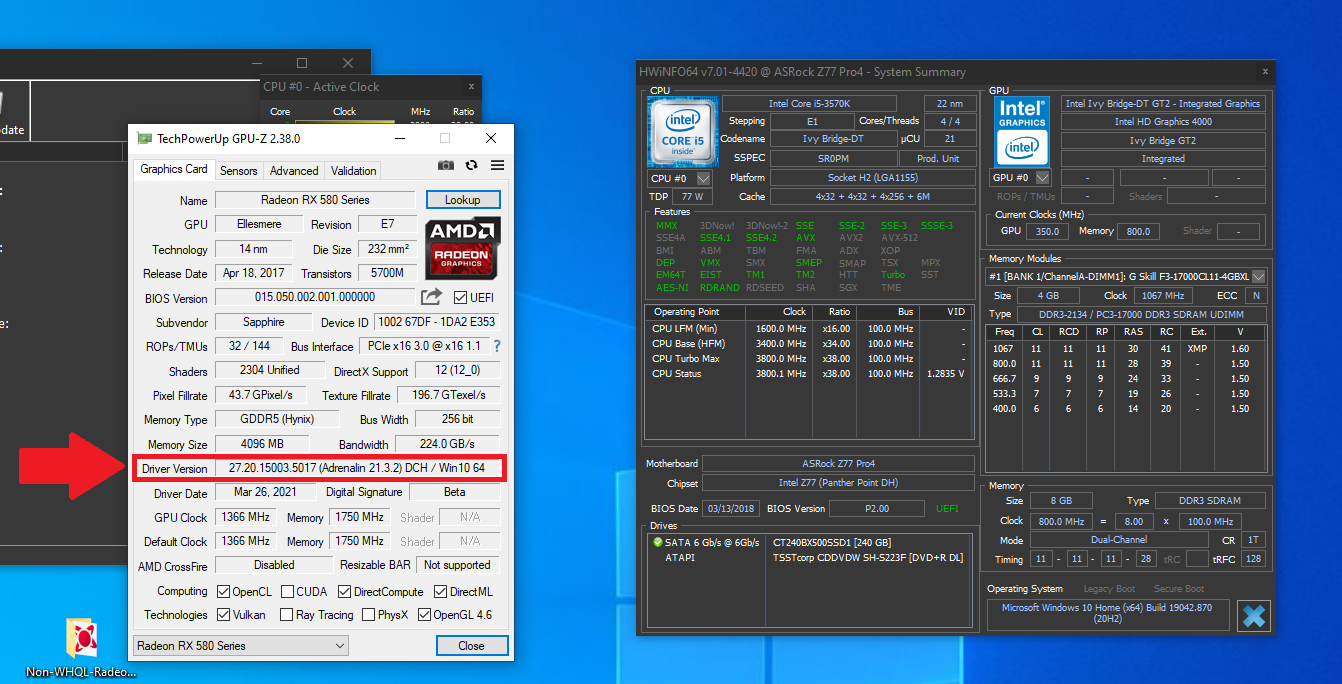
Task: Click the Intel HD Graphics 4000 field
Action: (1163, 122)
